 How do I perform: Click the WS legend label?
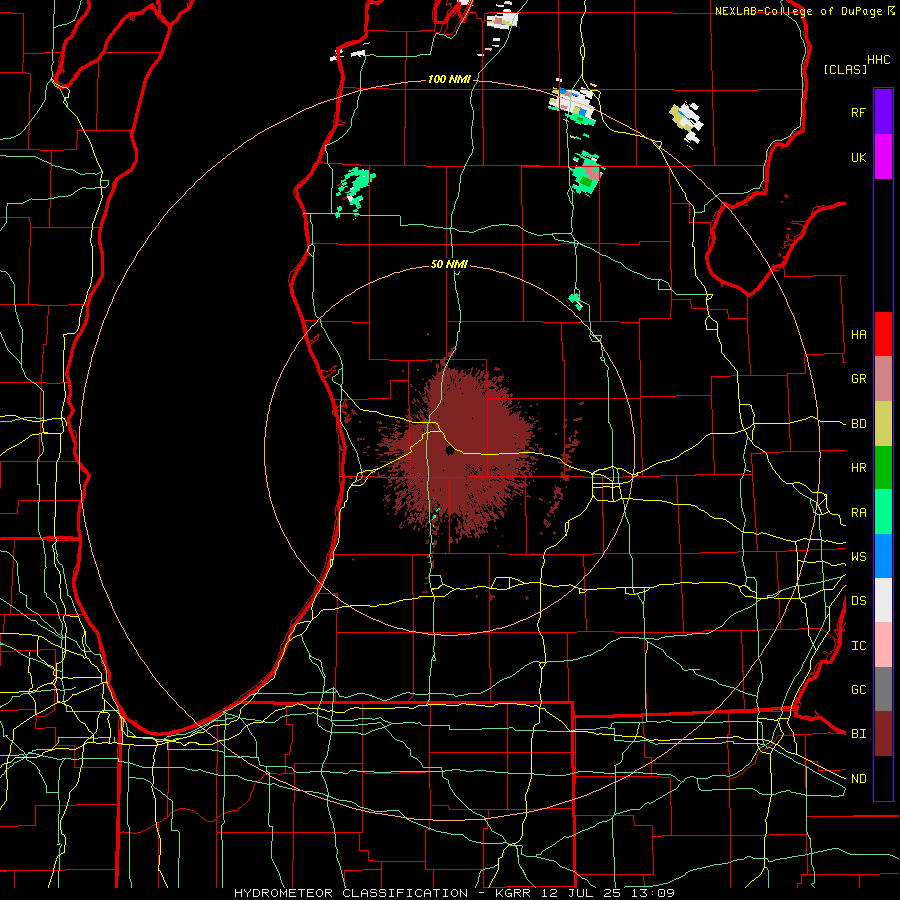[858, 557]
